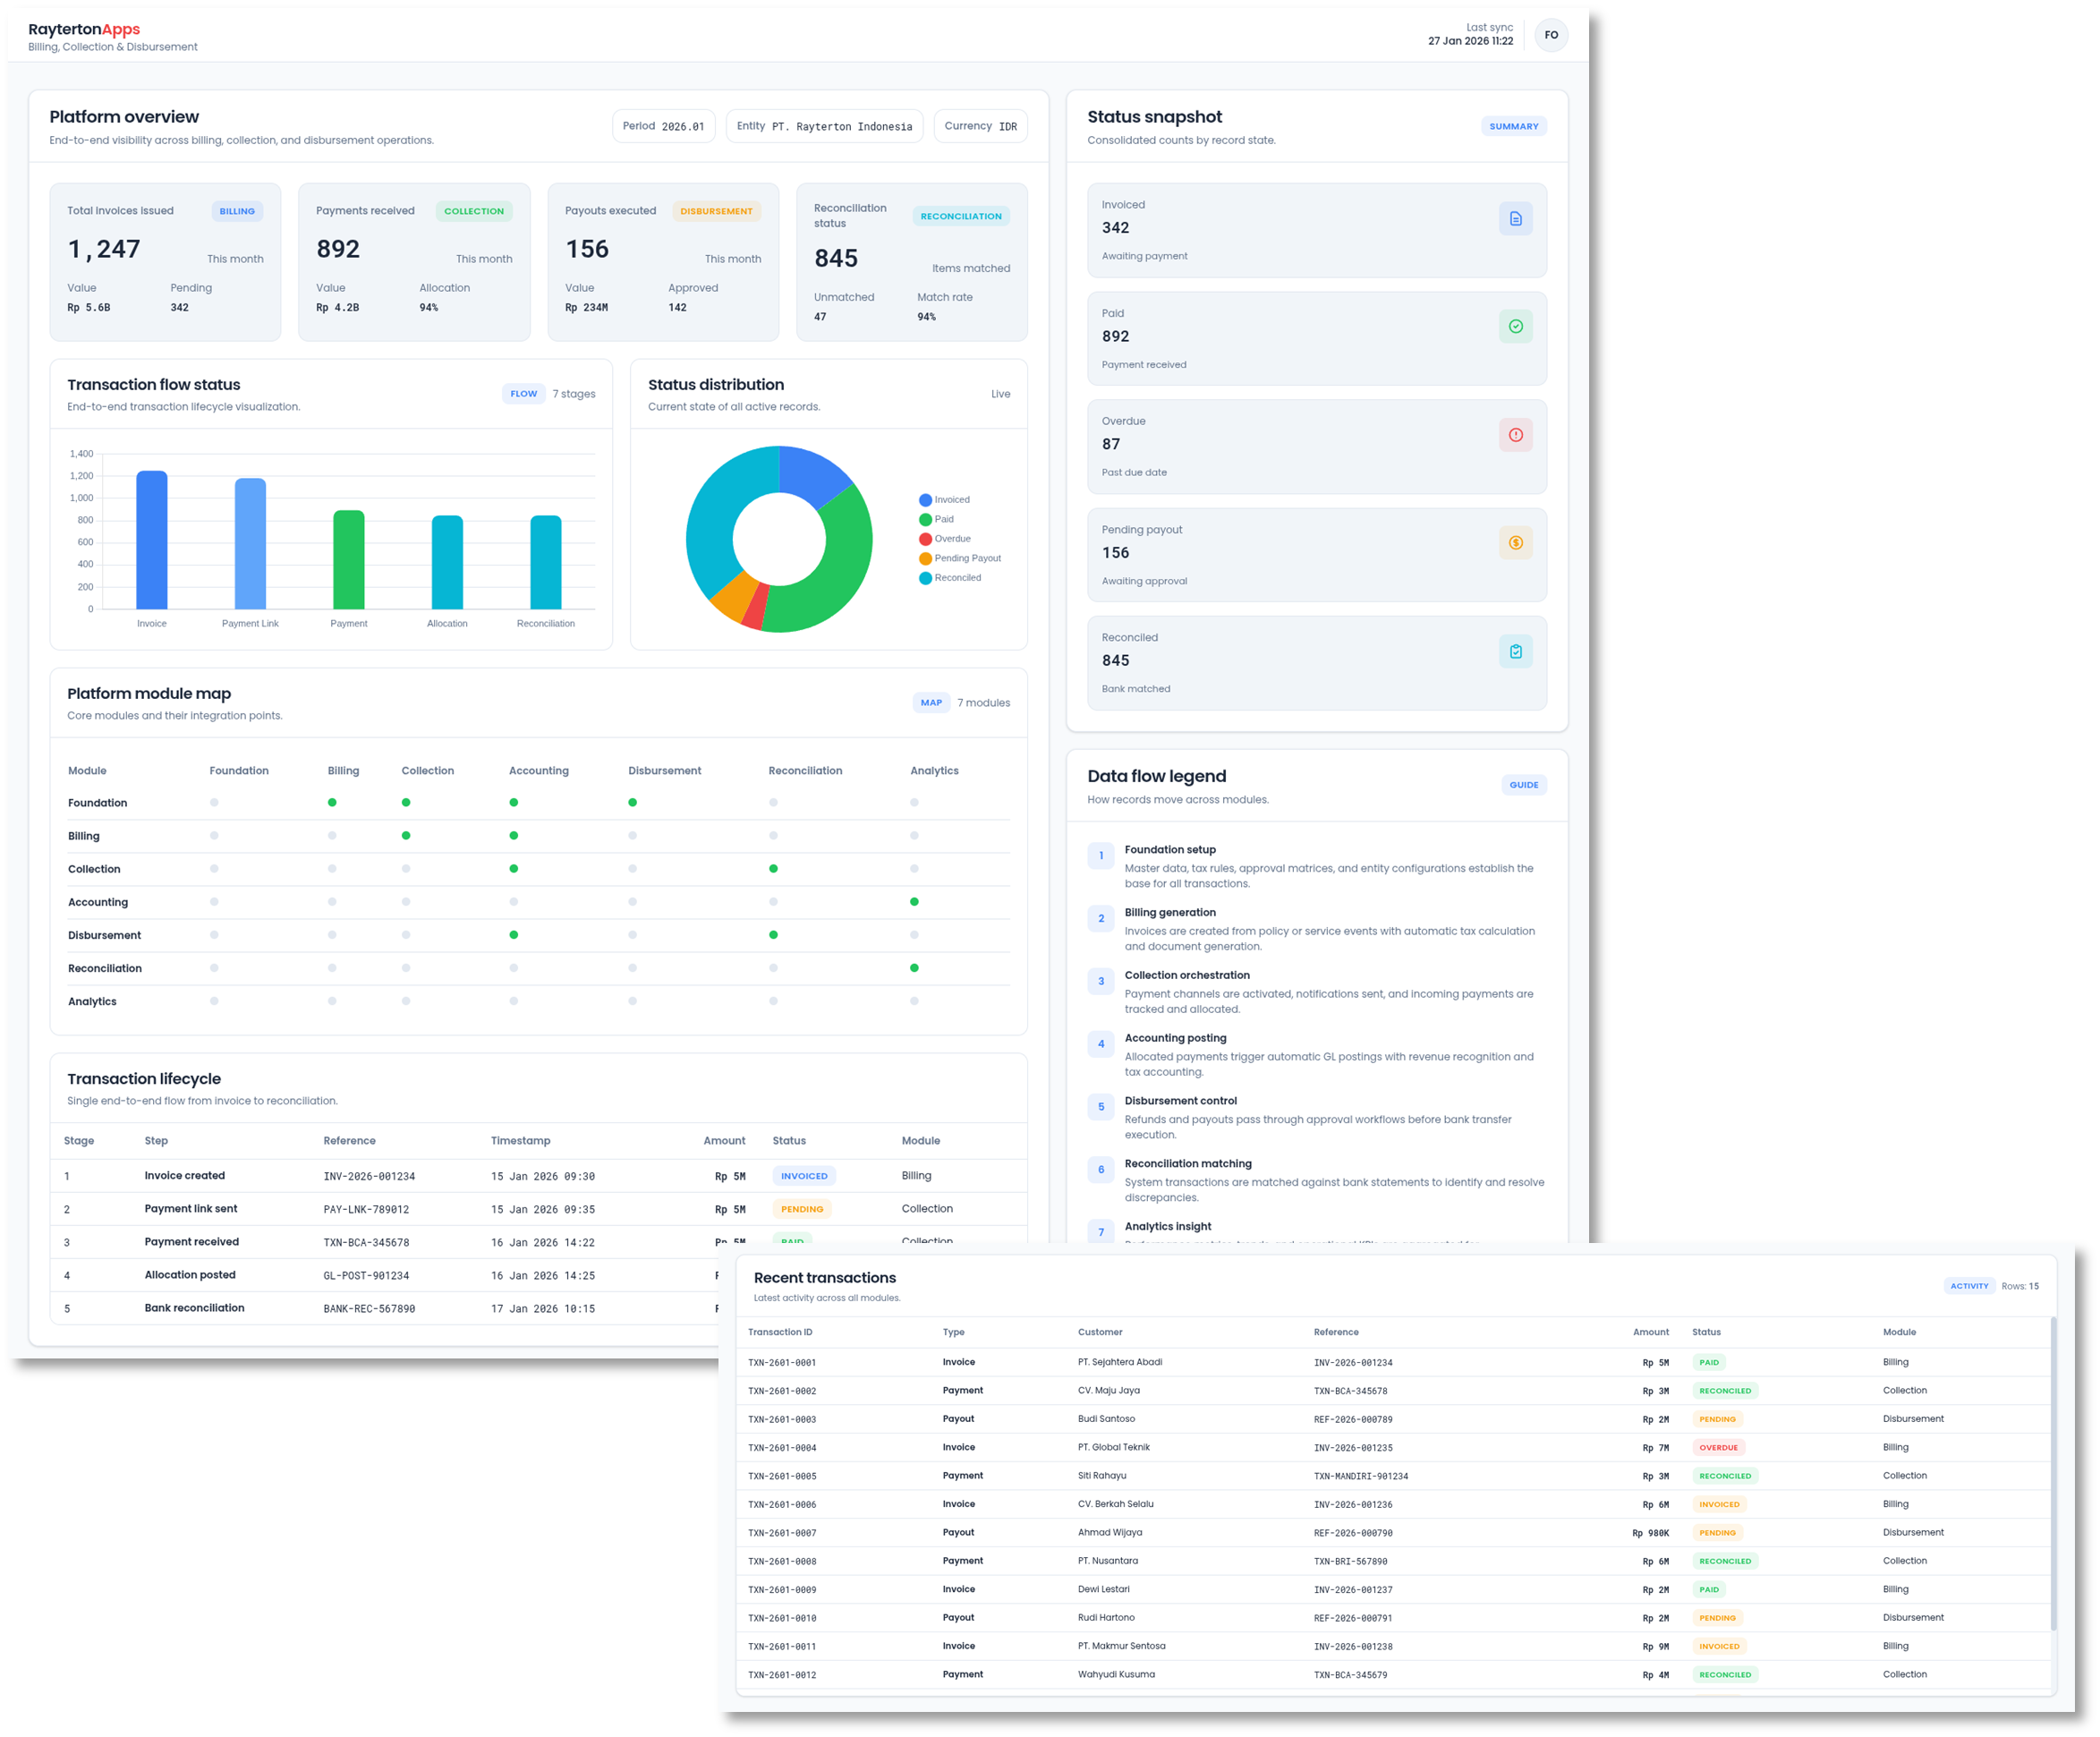The width and height of the screenshot is (2100, 1737).
Task: Click the Reconciled clipboard icon
Action: (x=1516, y=651)
